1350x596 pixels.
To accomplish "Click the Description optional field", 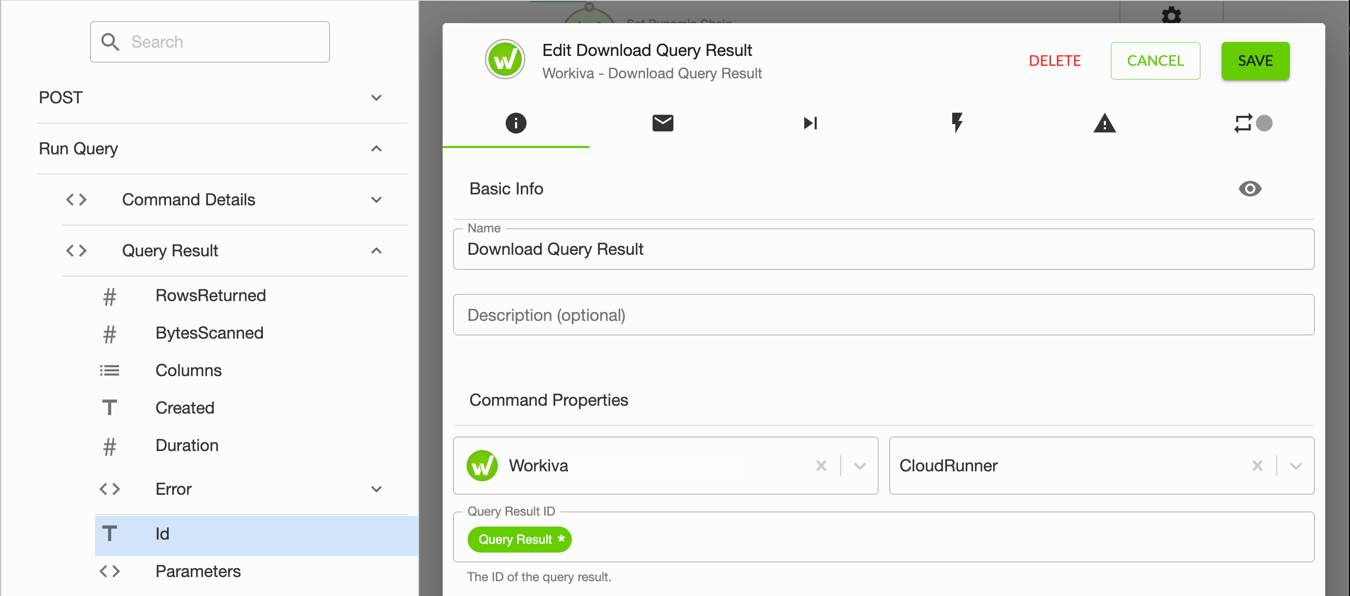I will (883, 315).
